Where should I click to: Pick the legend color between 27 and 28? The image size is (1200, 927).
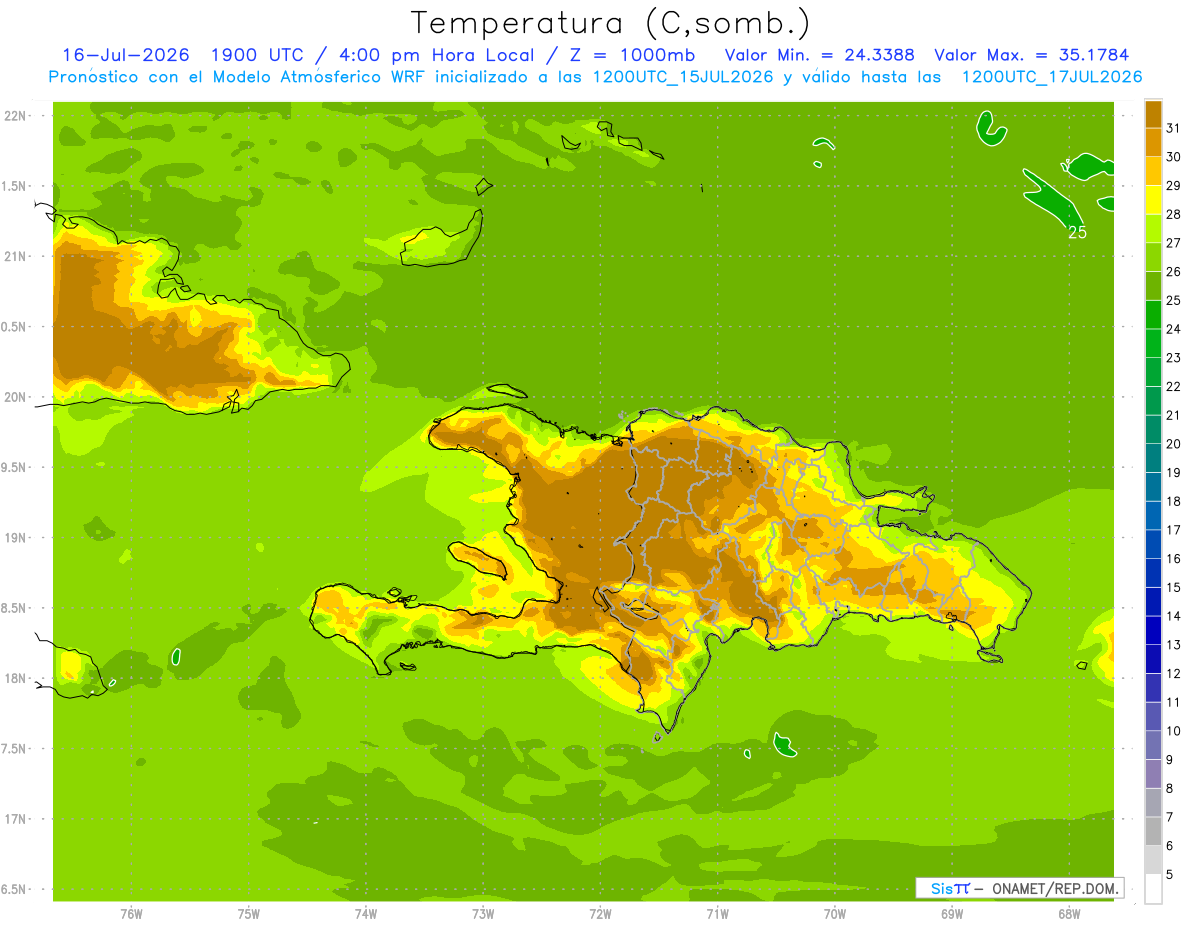point(1153,229)
